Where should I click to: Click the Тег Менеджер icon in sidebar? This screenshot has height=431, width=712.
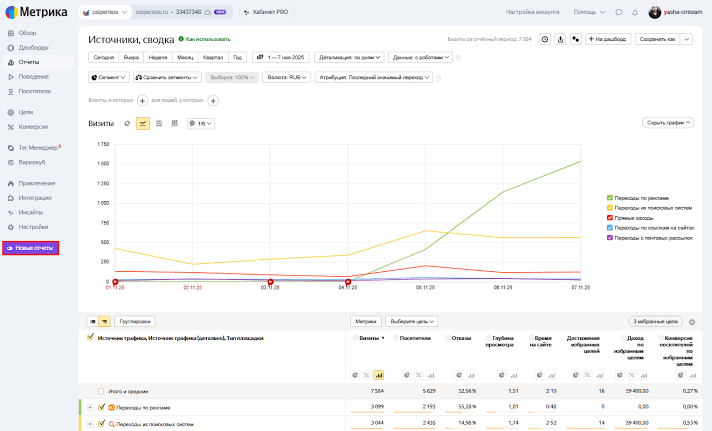[10, 148]
